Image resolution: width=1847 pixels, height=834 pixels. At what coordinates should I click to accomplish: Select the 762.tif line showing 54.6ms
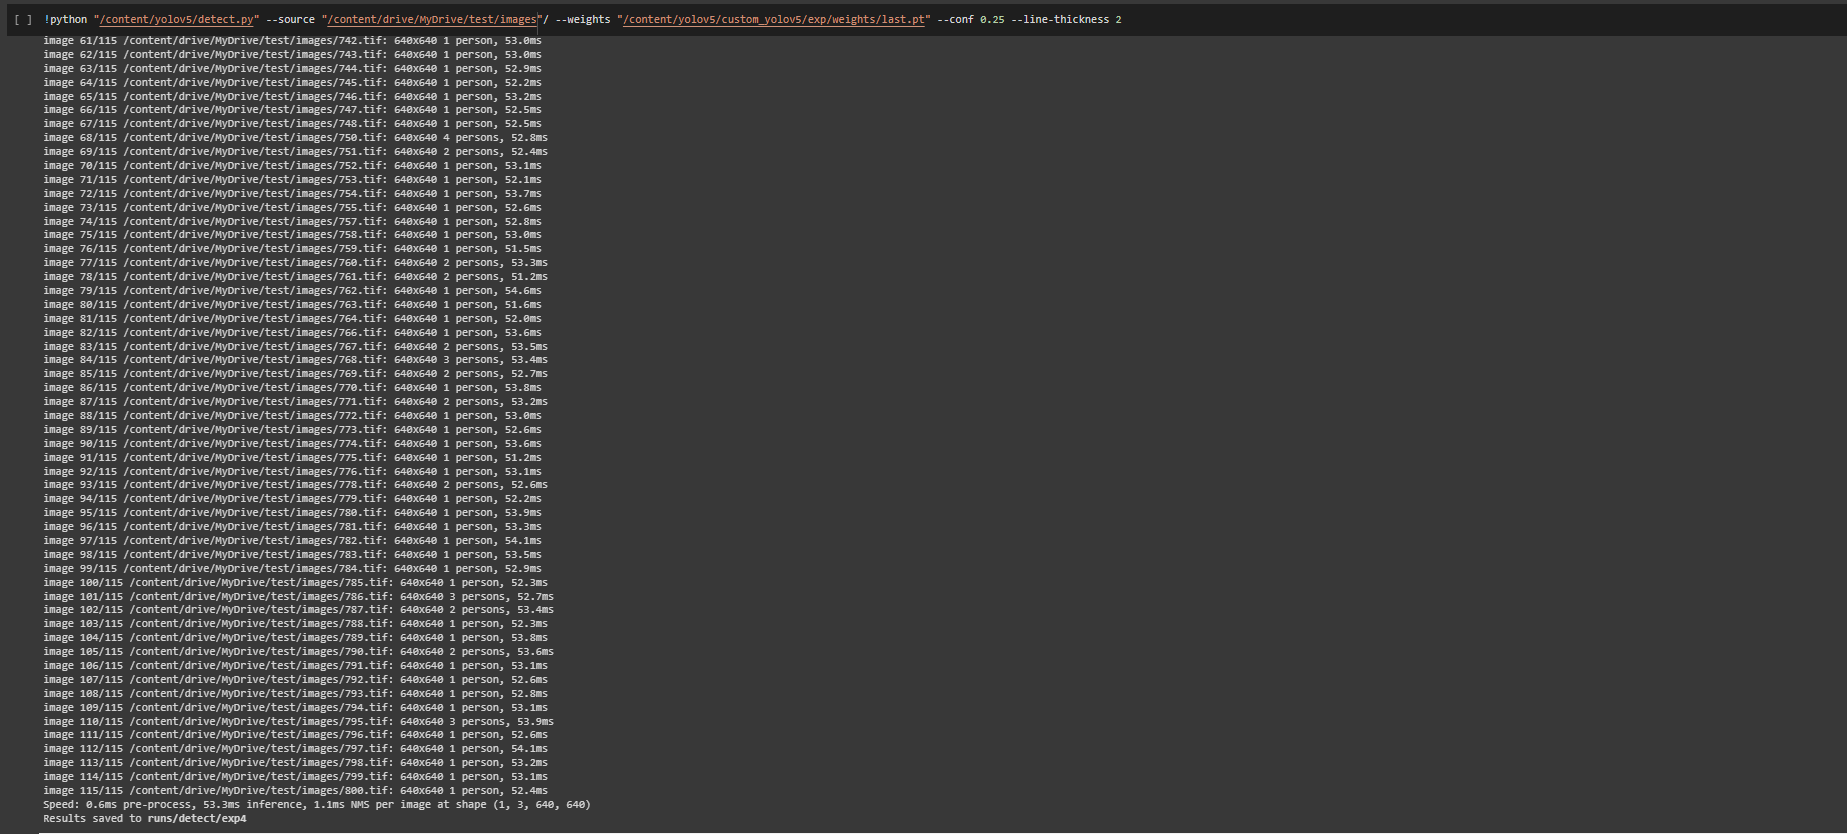[292, 291]
